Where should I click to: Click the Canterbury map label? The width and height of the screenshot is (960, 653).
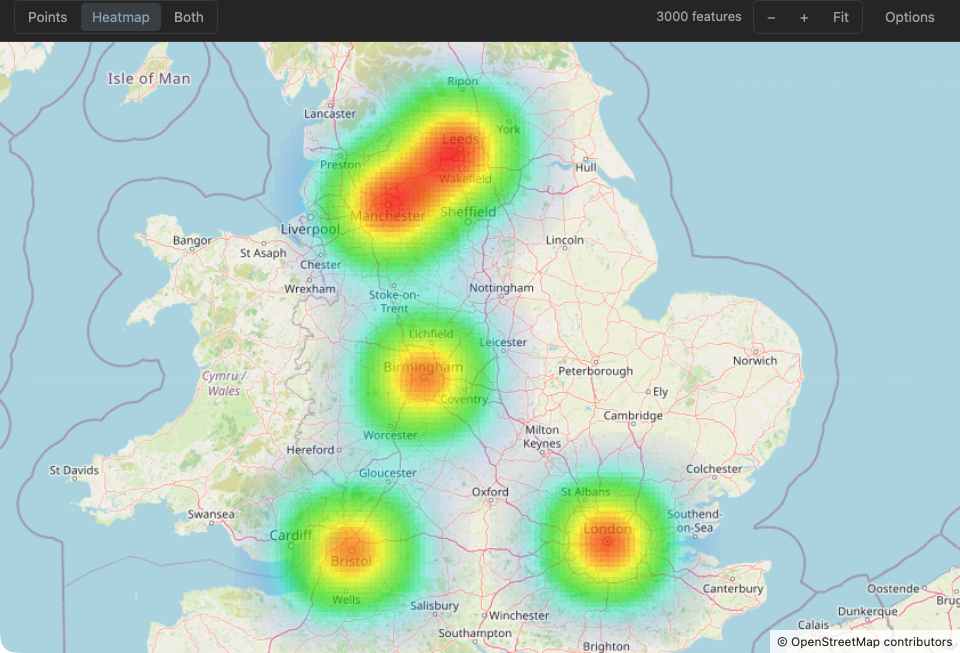(x=733, y=589)
